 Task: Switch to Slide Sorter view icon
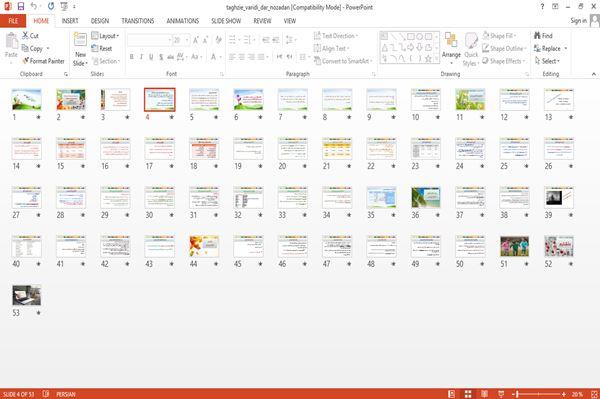[x=468, y=394]
